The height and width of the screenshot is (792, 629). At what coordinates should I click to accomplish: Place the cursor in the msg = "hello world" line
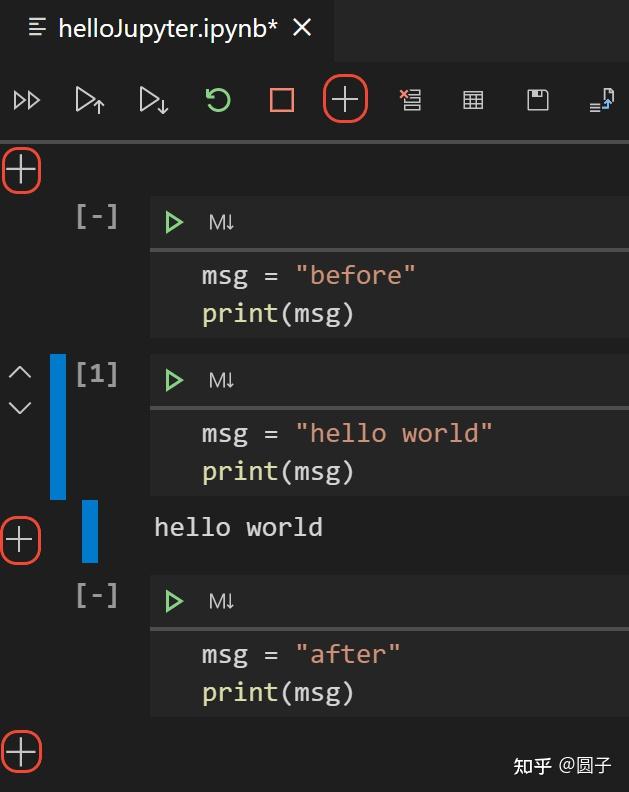point(347,434)
